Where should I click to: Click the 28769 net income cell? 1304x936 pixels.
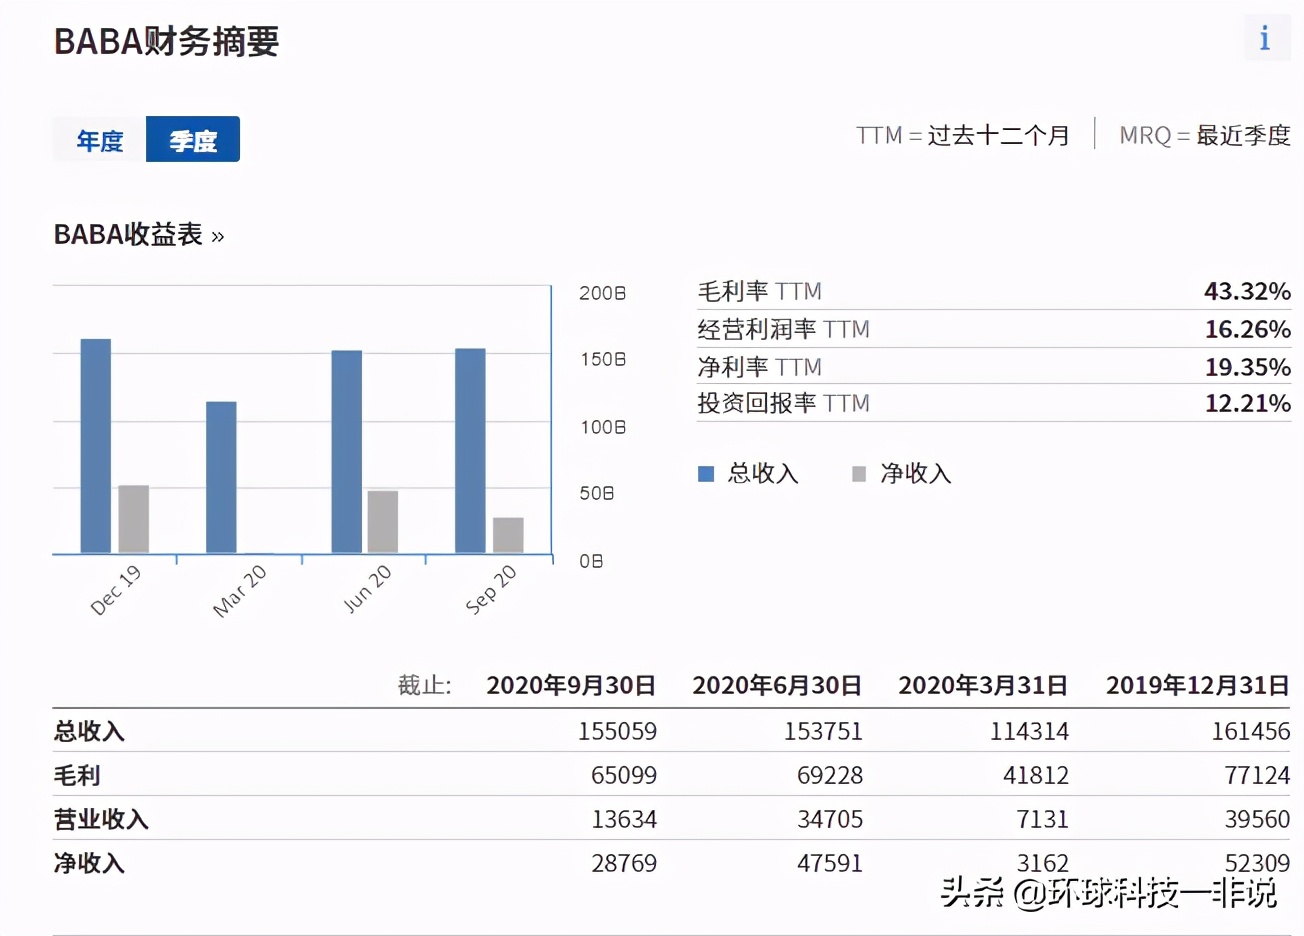[x=624, y=863]
